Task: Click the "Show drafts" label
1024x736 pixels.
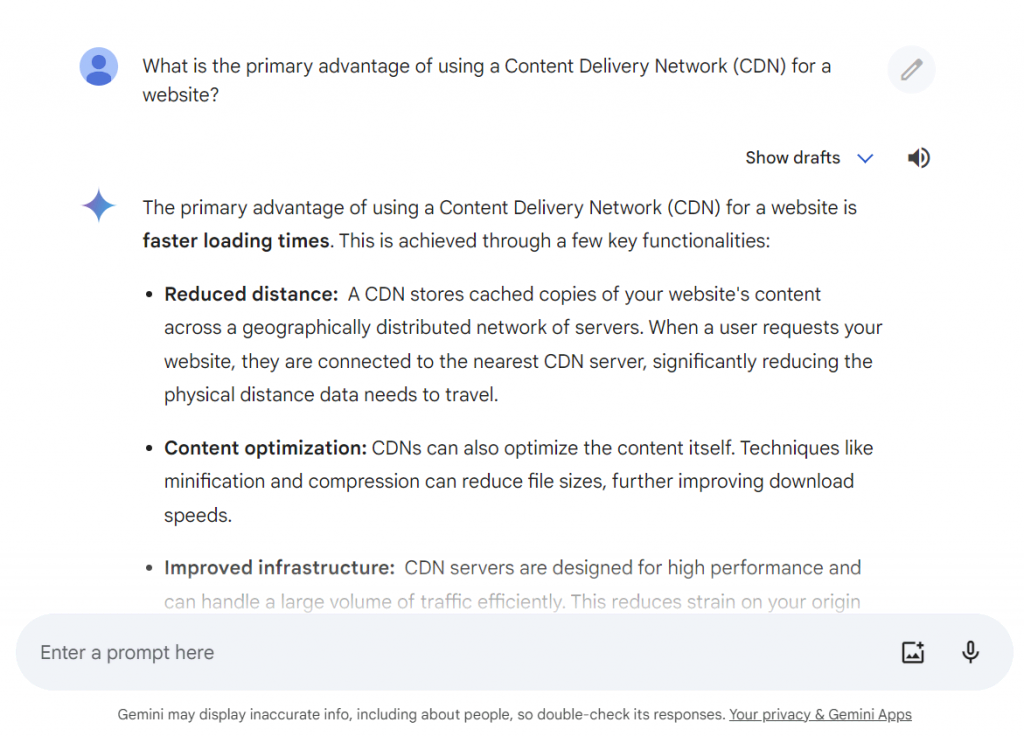Action: point(792,158)
